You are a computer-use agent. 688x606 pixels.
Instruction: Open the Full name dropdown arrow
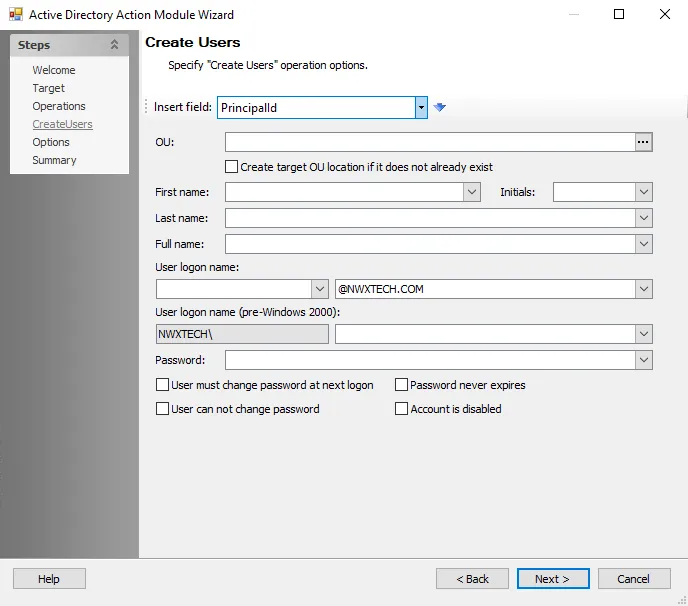point(644,244)
